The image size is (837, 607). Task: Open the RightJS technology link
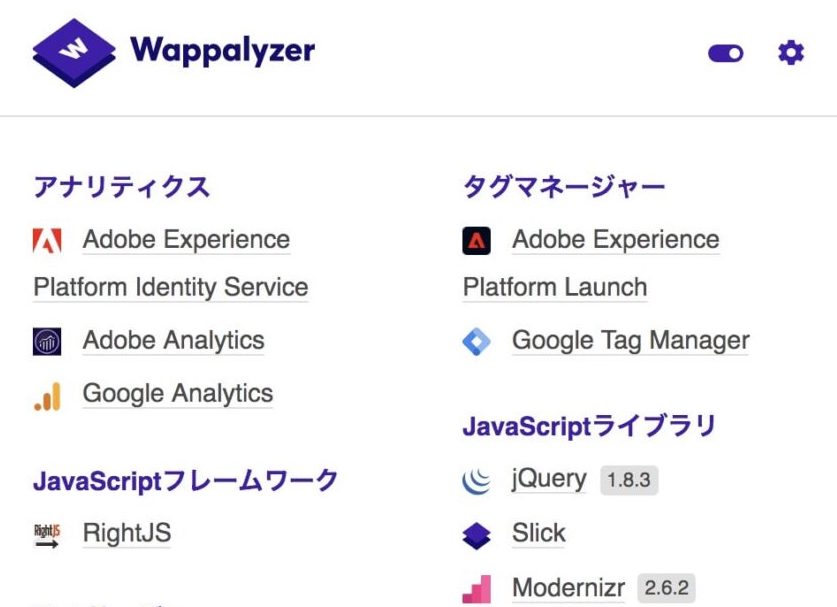[127, 533]
